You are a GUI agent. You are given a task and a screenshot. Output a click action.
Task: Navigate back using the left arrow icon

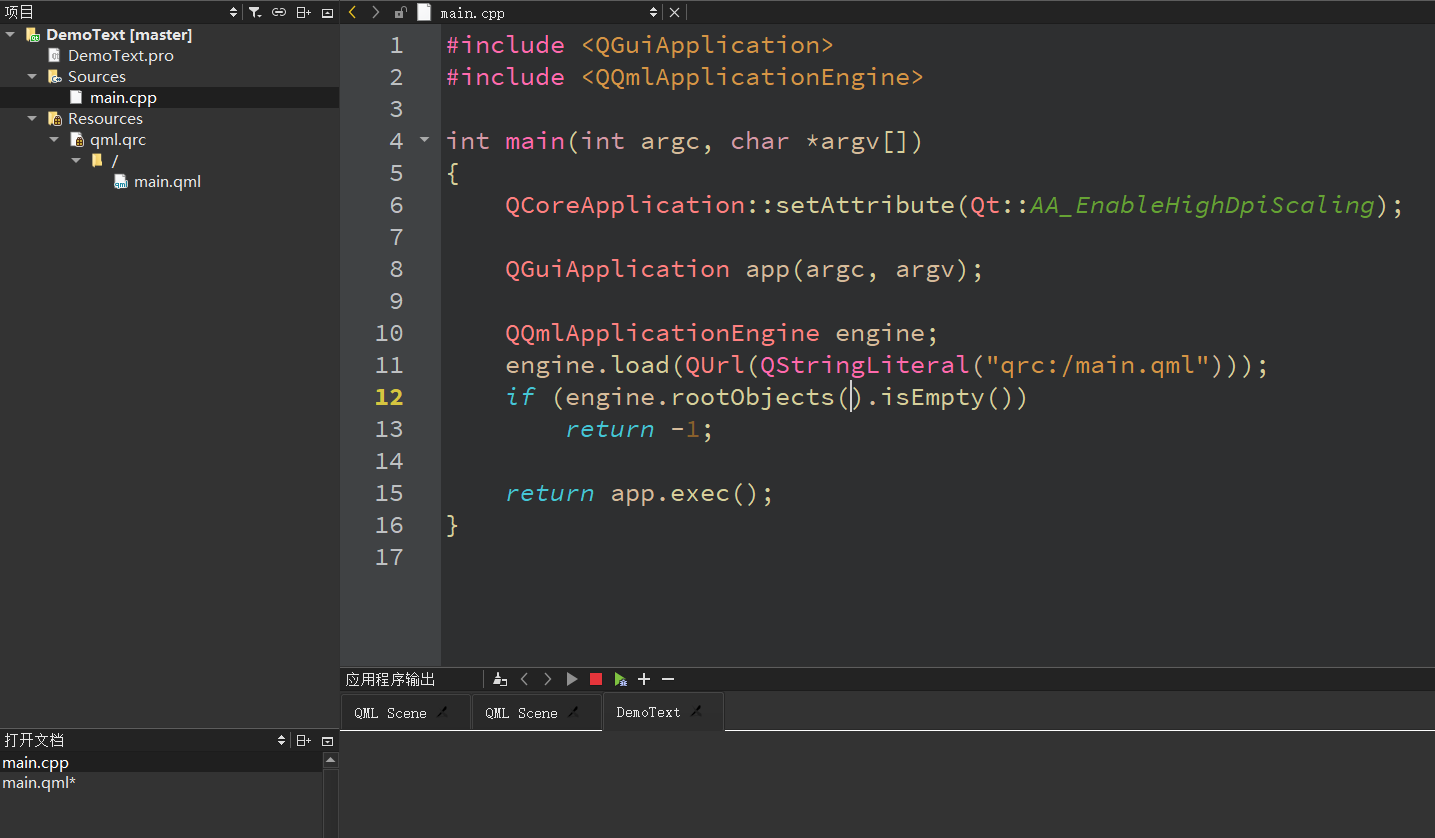tap(351, 12)
